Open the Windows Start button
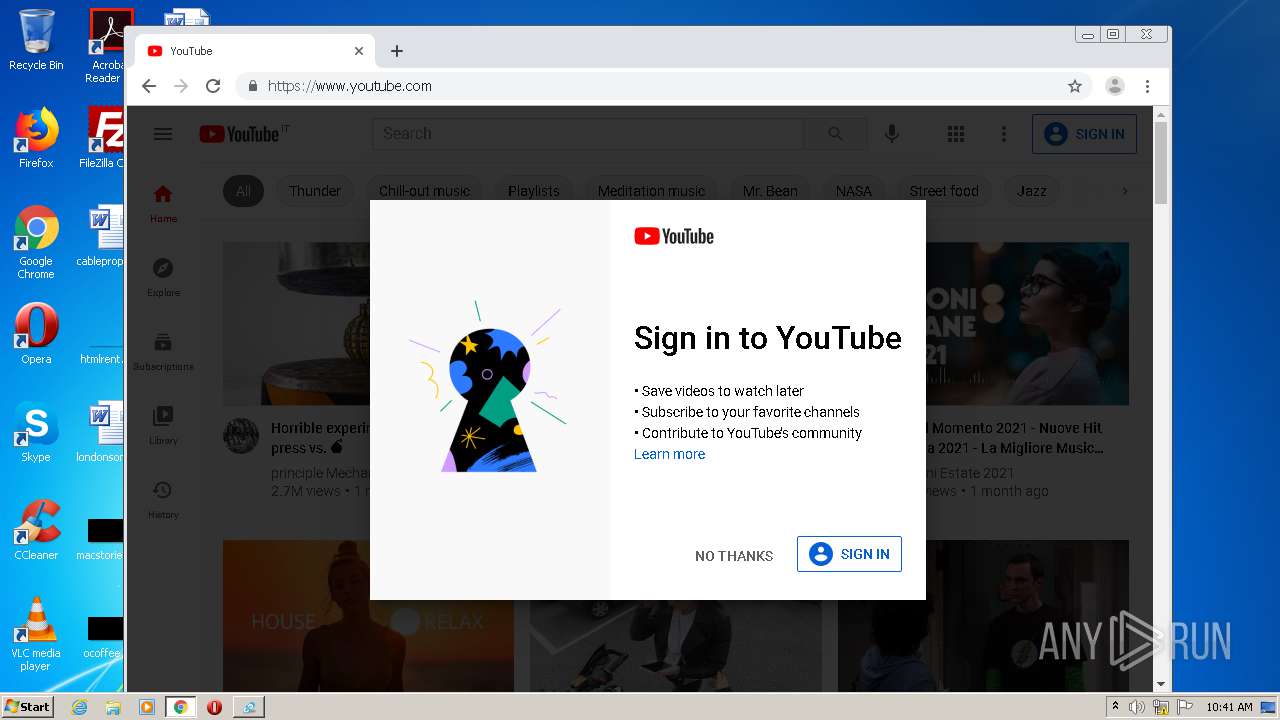This screenshot has width=1280, height=720. point(27,706)
